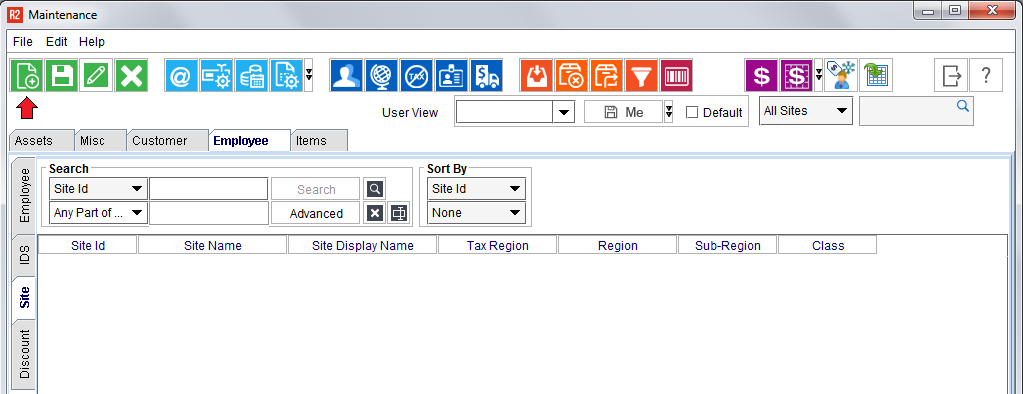
Task: Switch to the Assets tab
Action: (x=41, y=140)
